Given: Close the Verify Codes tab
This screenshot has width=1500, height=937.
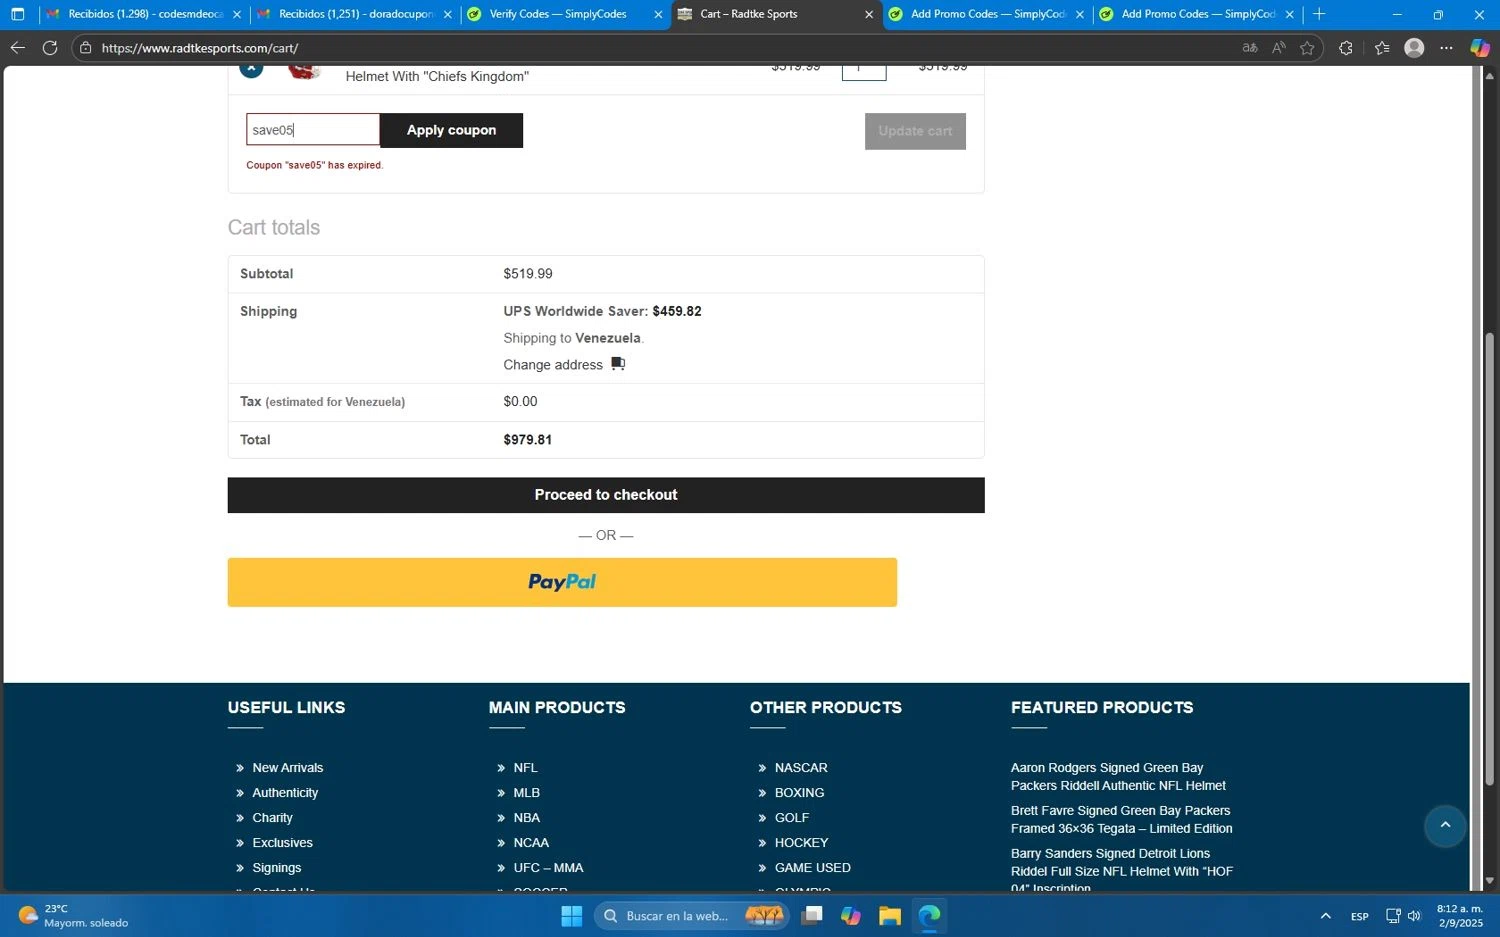Looking at the screenshot, I should click(x=658, y=14).
